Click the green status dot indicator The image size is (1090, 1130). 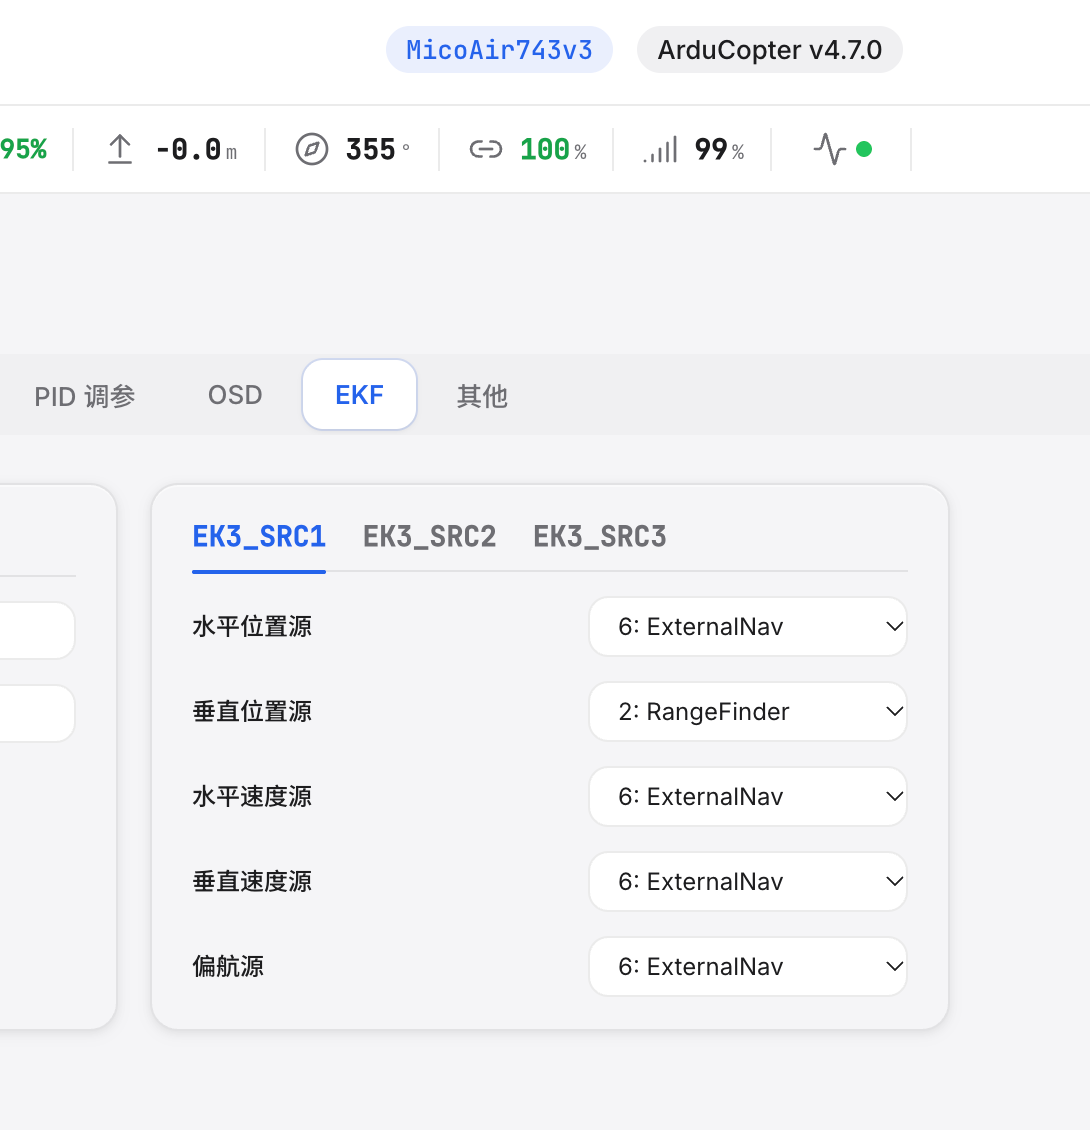click(864, 149)
